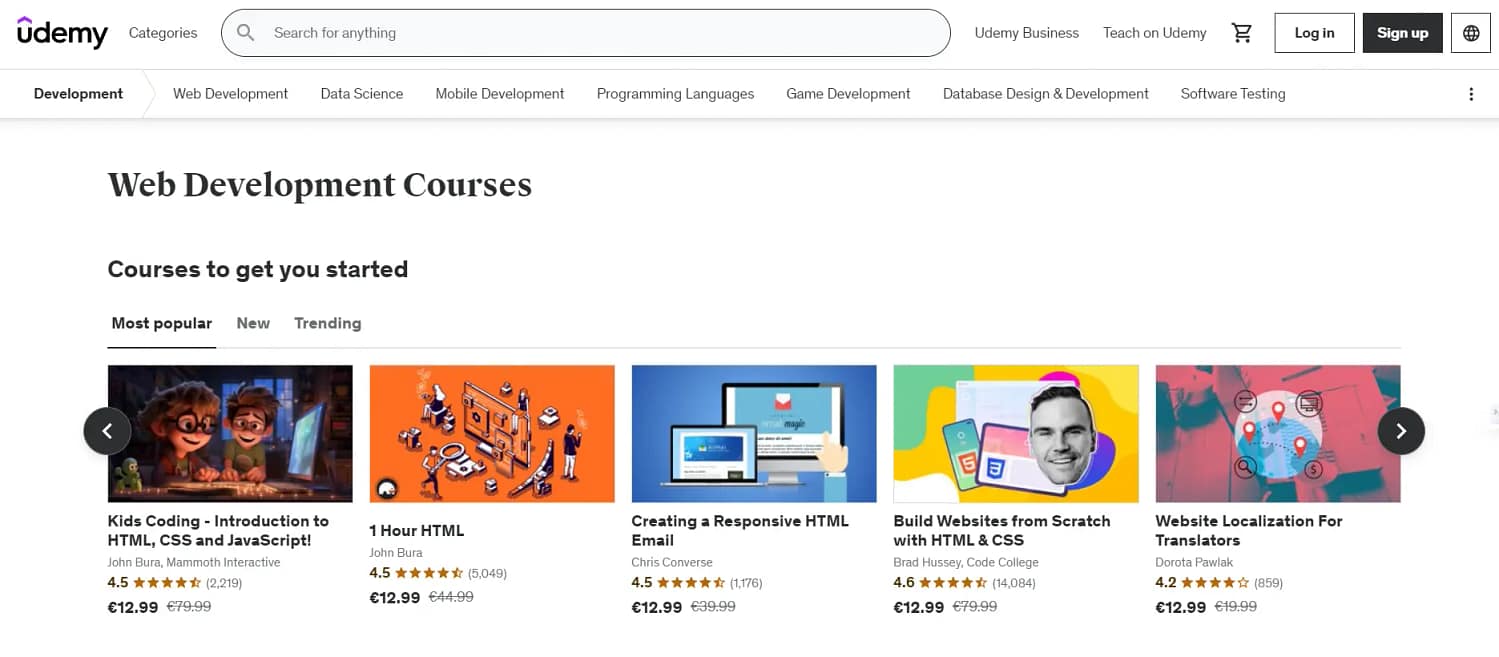1499x657 pixels.
Task: Click the Log in button
Action: pos(1313,32)
